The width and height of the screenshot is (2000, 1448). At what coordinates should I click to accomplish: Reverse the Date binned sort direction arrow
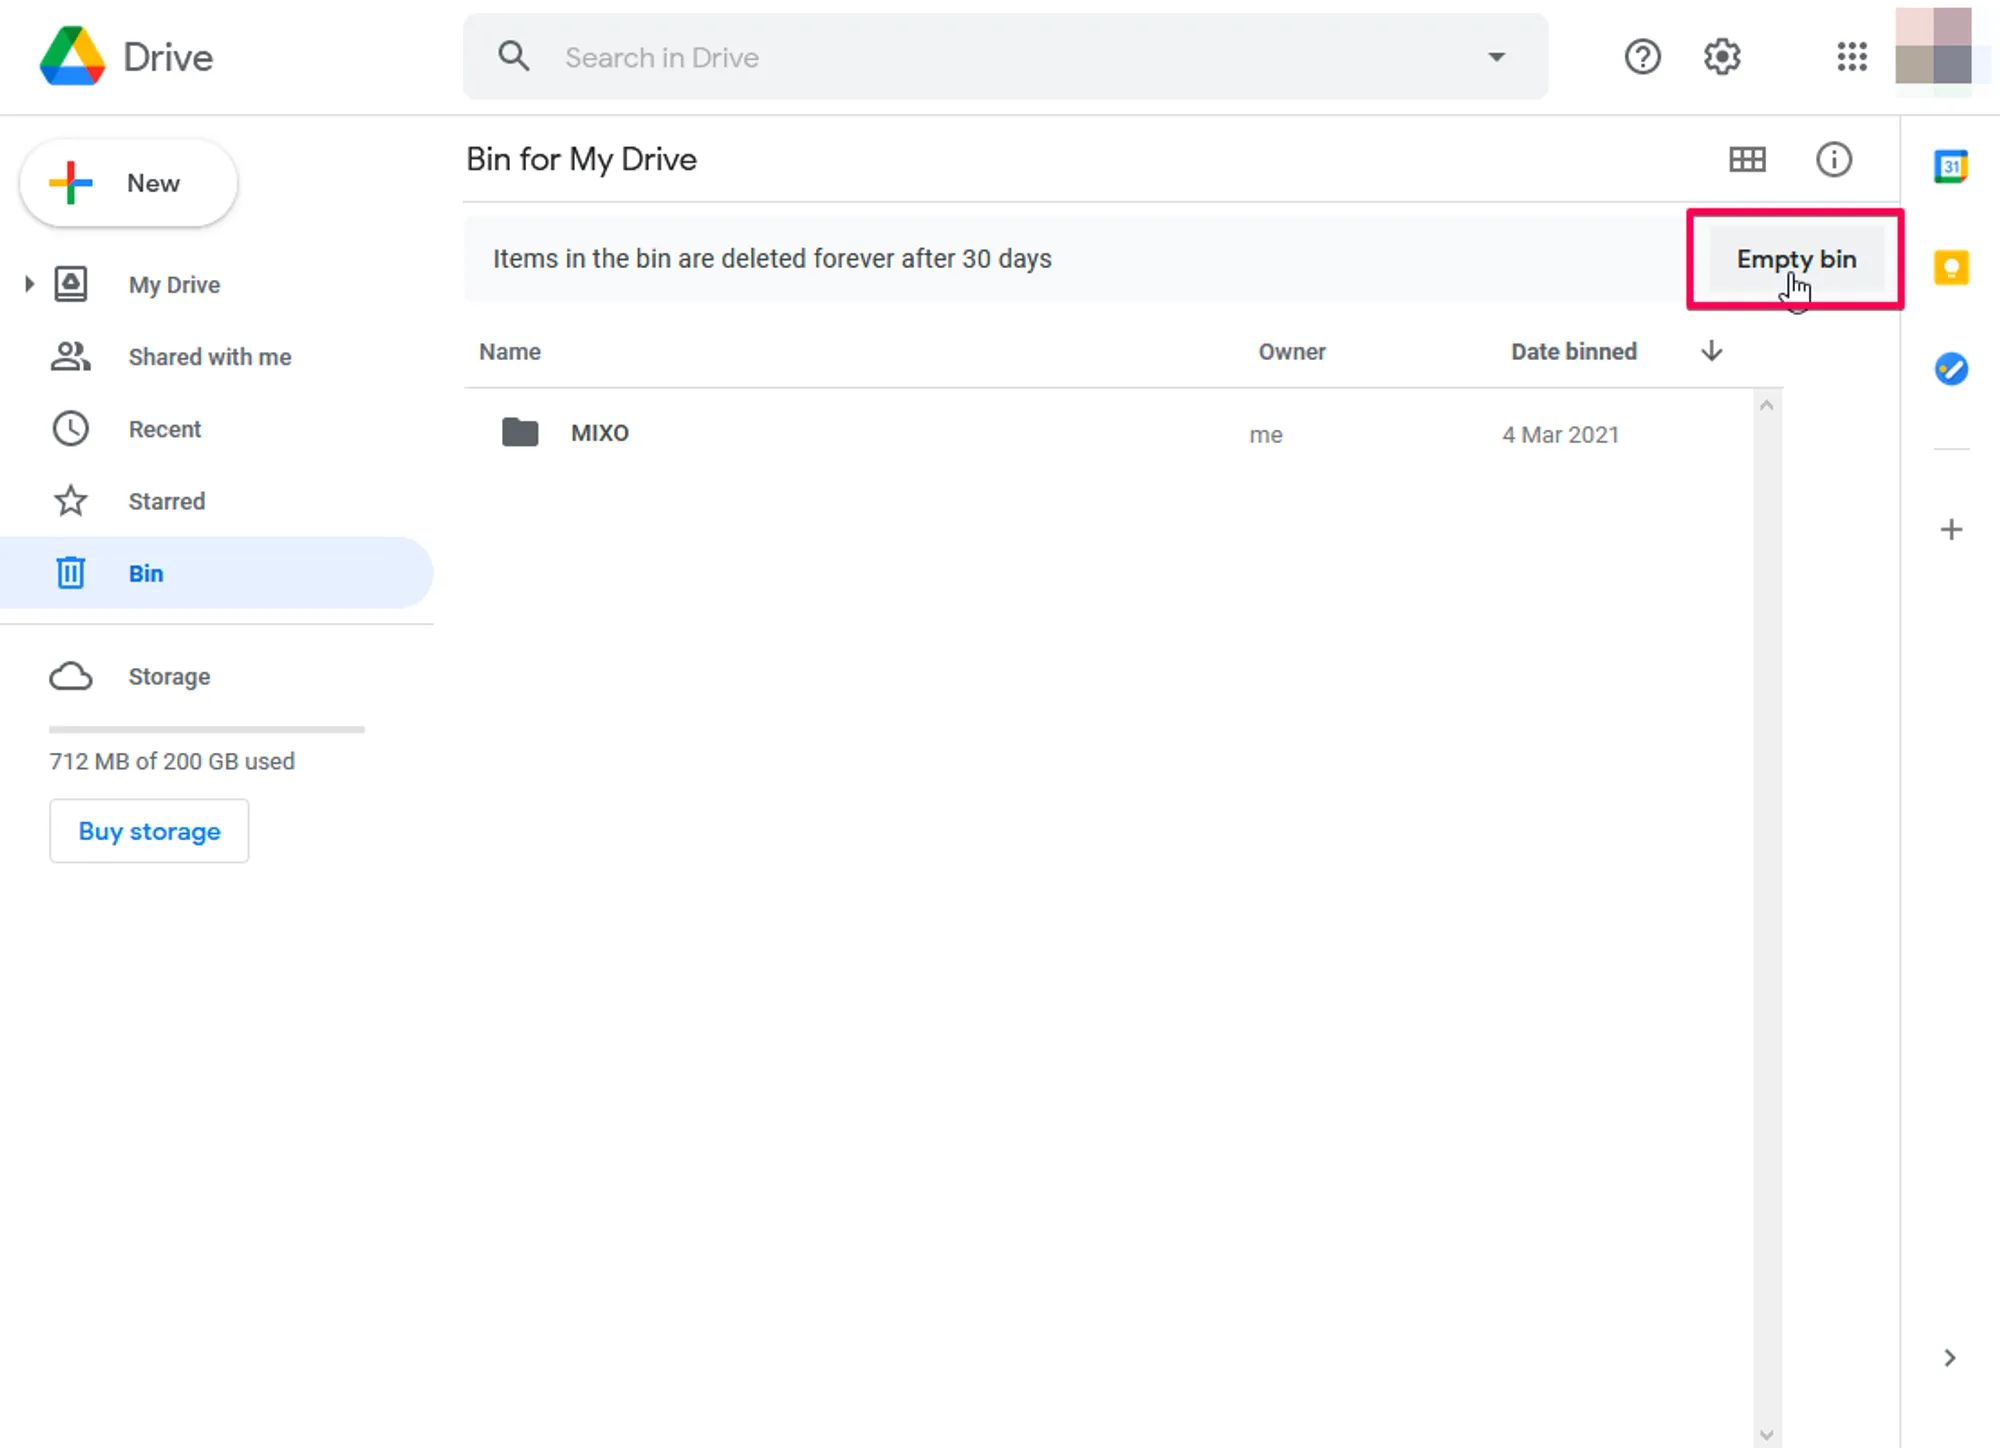pyautogui.click(x=1711, y=351)
